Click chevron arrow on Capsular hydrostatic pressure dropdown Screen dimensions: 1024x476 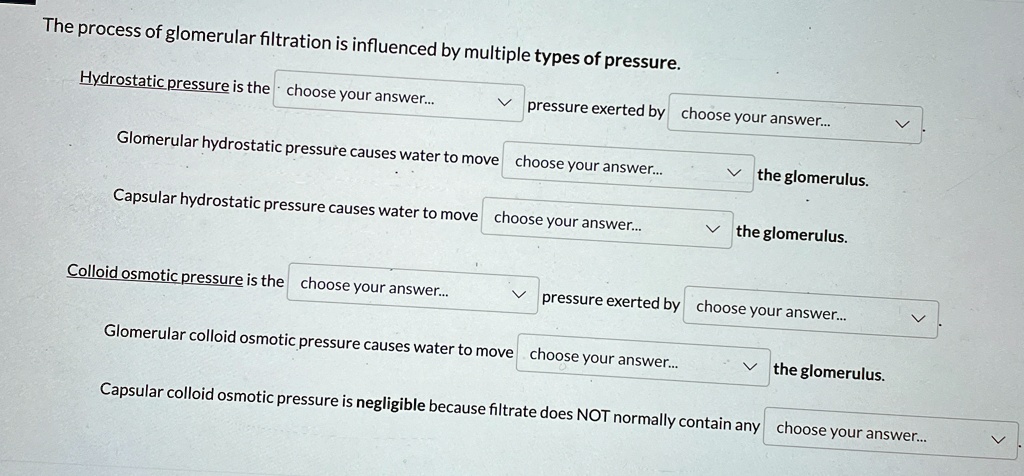(x=713, y=229)
